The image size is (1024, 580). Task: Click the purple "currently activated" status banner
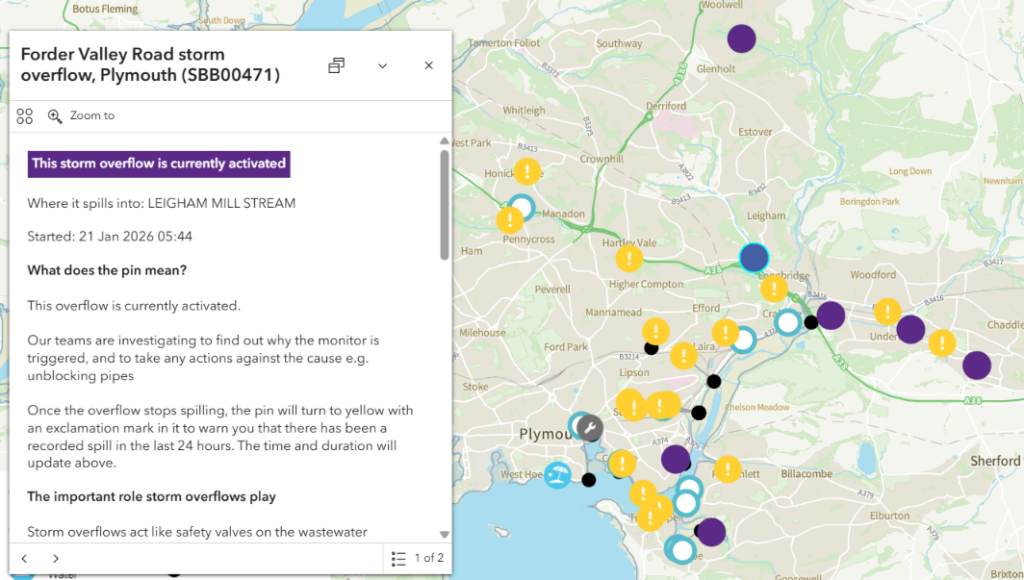159,164
